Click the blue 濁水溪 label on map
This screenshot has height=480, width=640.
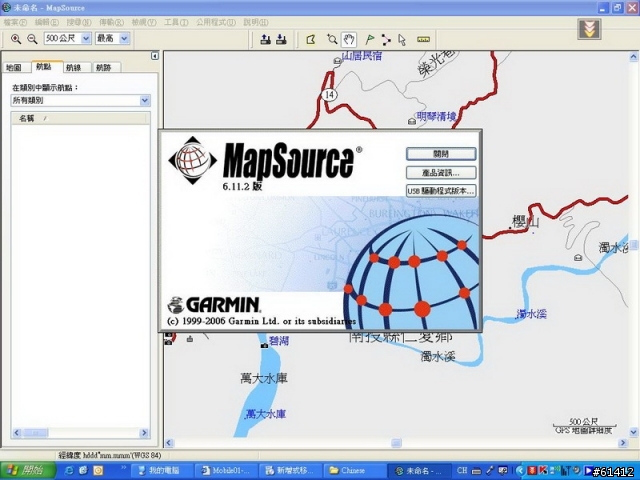pos(531,314)
